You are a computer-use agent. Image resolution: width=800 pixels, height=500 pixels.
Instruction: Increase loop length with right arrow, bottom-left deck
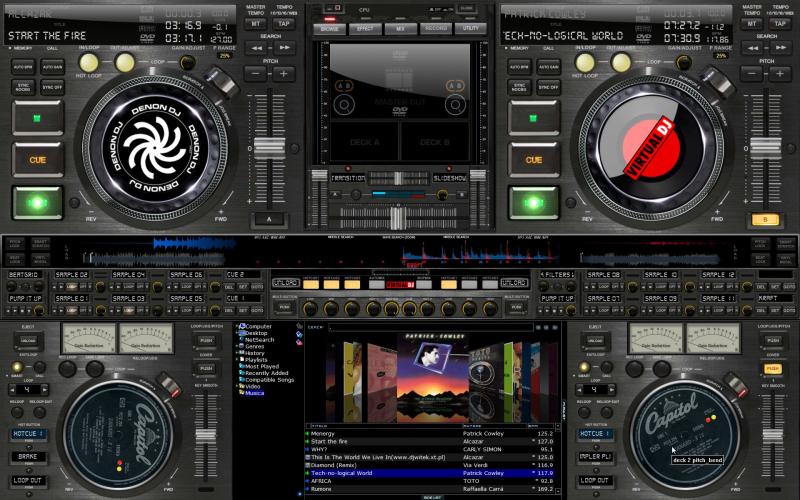tap(44, 390)
